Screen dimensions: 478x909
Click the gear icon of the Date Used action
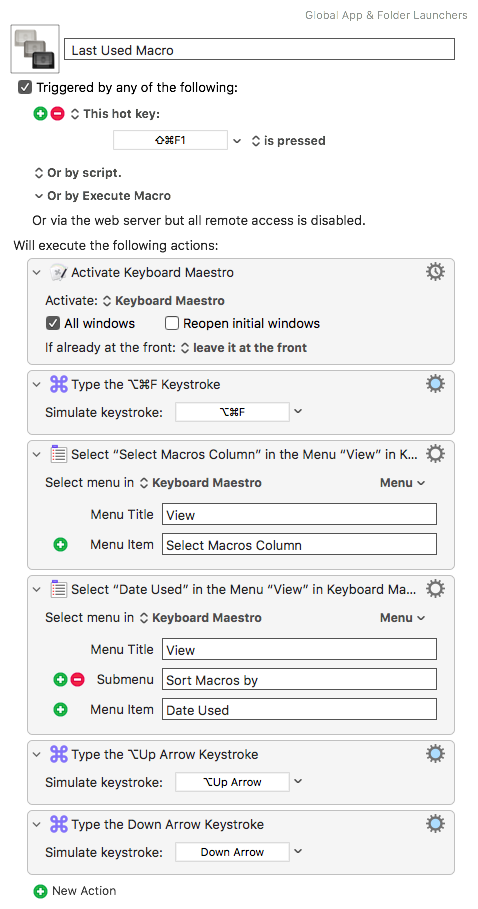(435, 589)
